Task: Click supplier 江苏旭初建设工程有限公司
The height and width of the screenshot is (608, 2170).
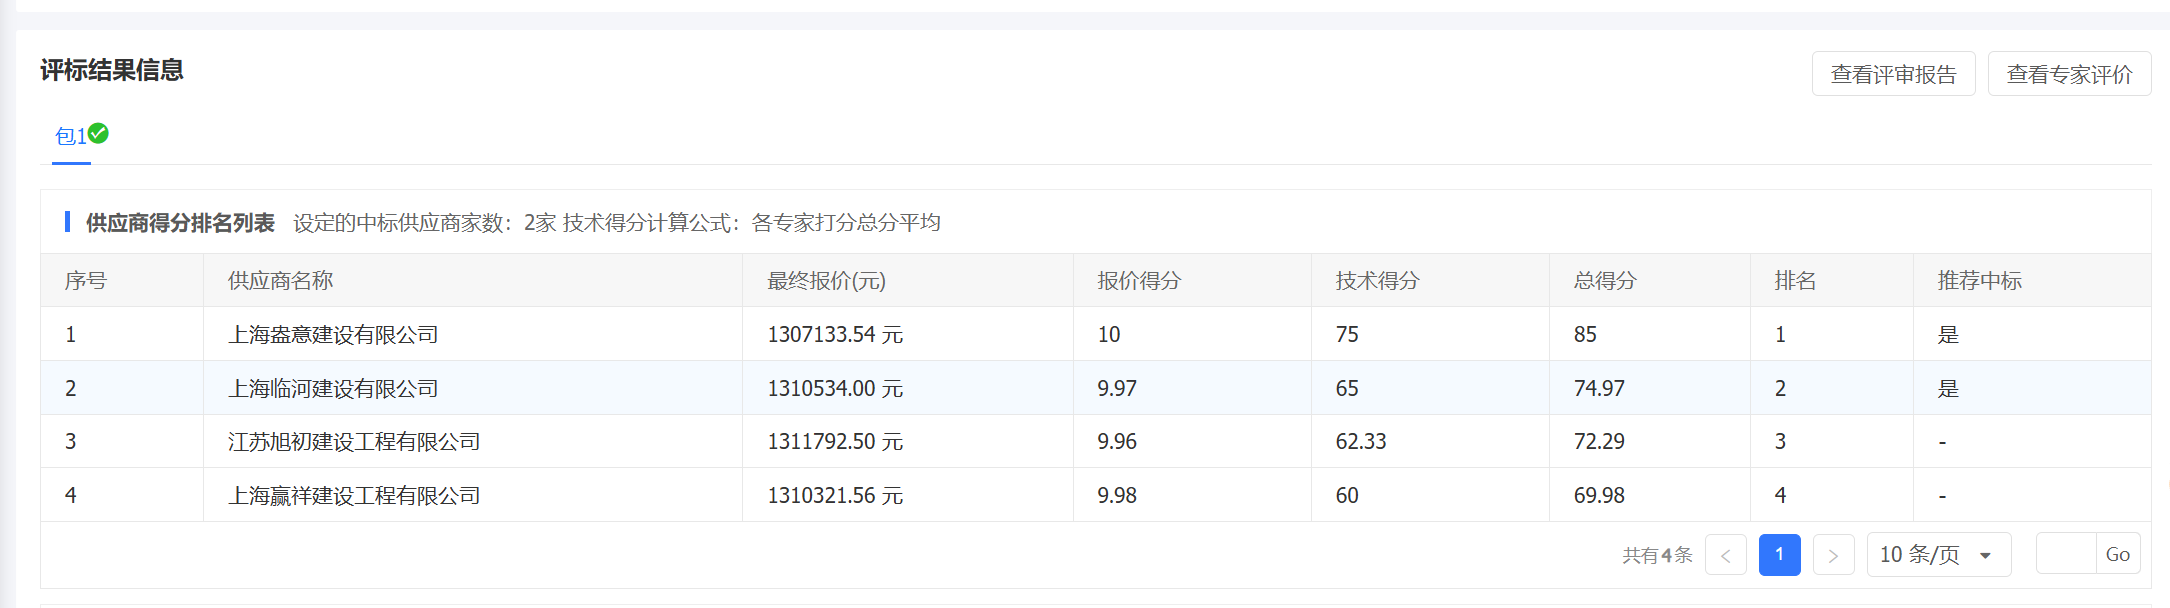Action: coord(354,441)
